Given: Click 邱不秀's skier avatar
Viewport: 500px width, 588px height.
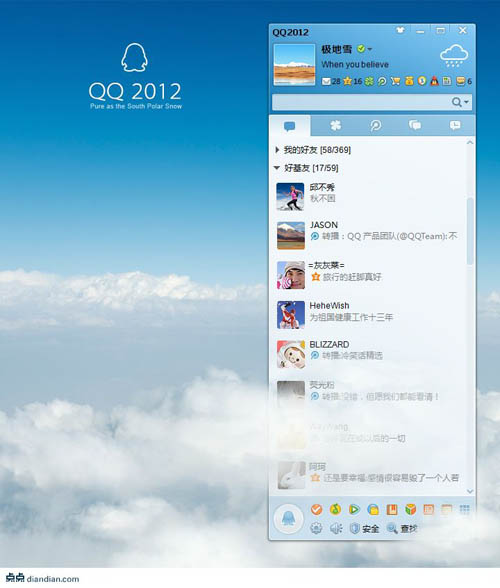Looking at the screenshot, I should pyautogui.click(x=290, y=197).
